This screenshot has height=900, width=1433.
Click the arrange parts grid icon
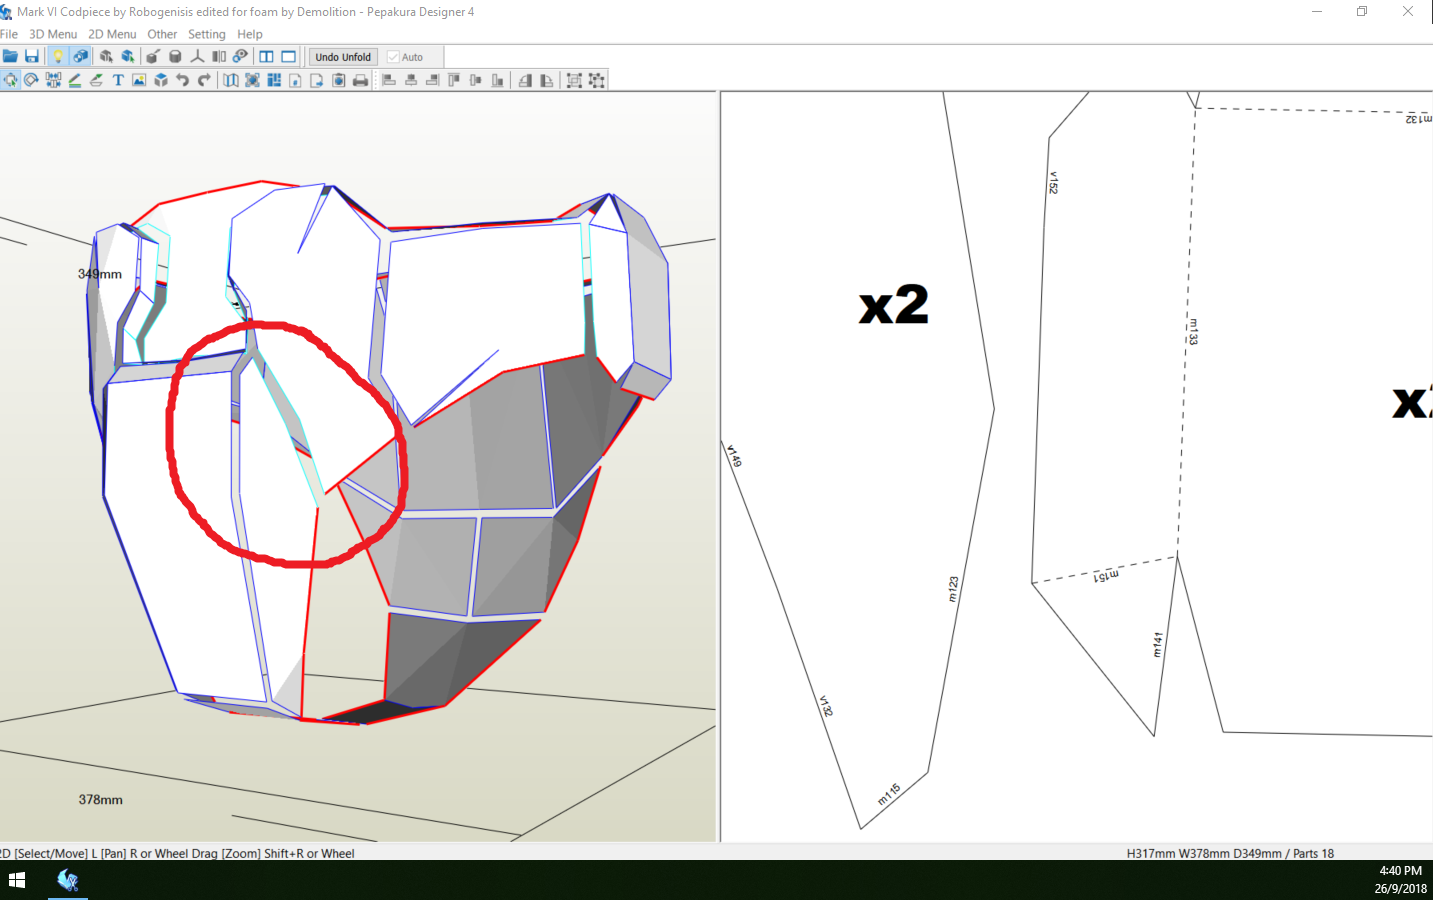(274, 80)
